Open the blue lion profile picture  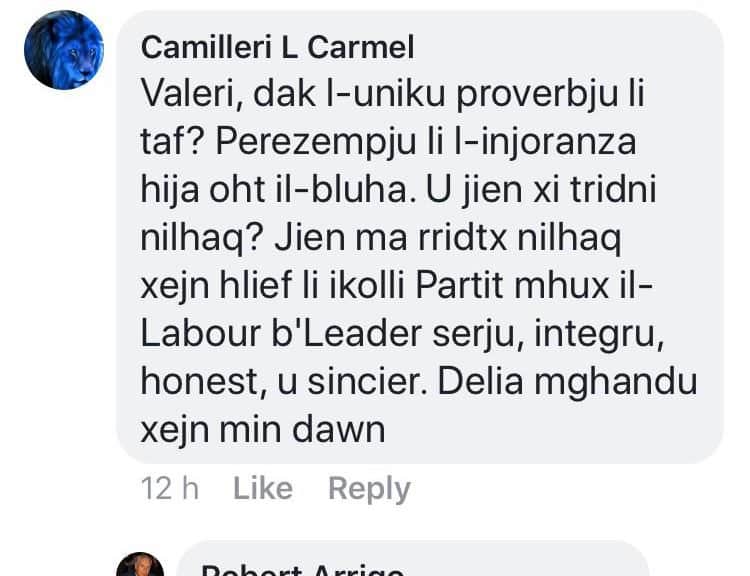(x=64, y=50)
